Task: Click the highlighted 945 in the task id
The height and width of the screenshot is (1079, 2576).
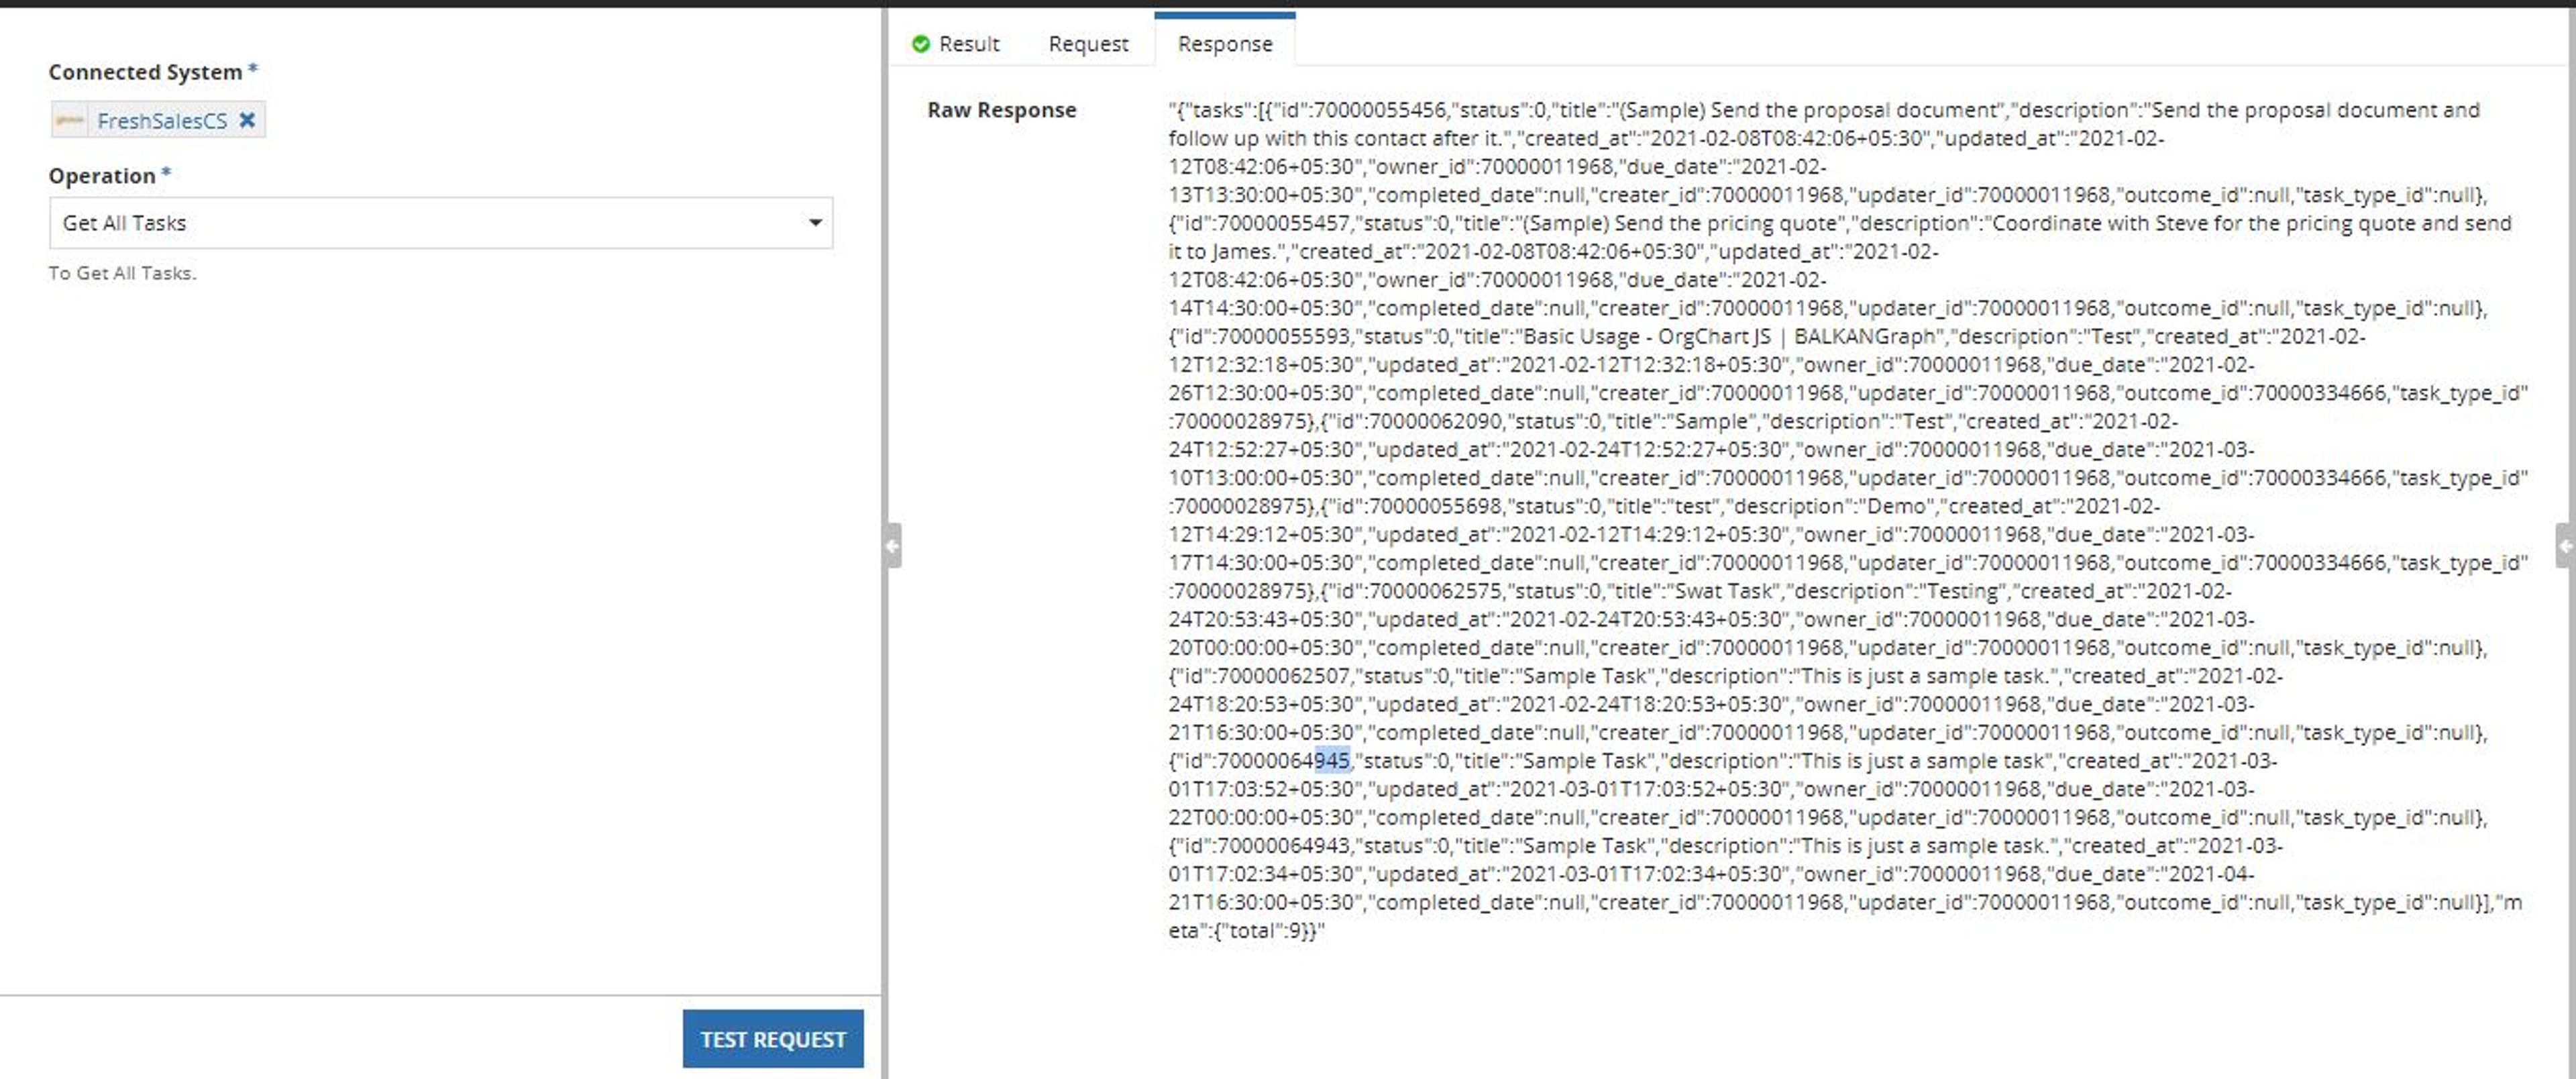Action: 1331,761
